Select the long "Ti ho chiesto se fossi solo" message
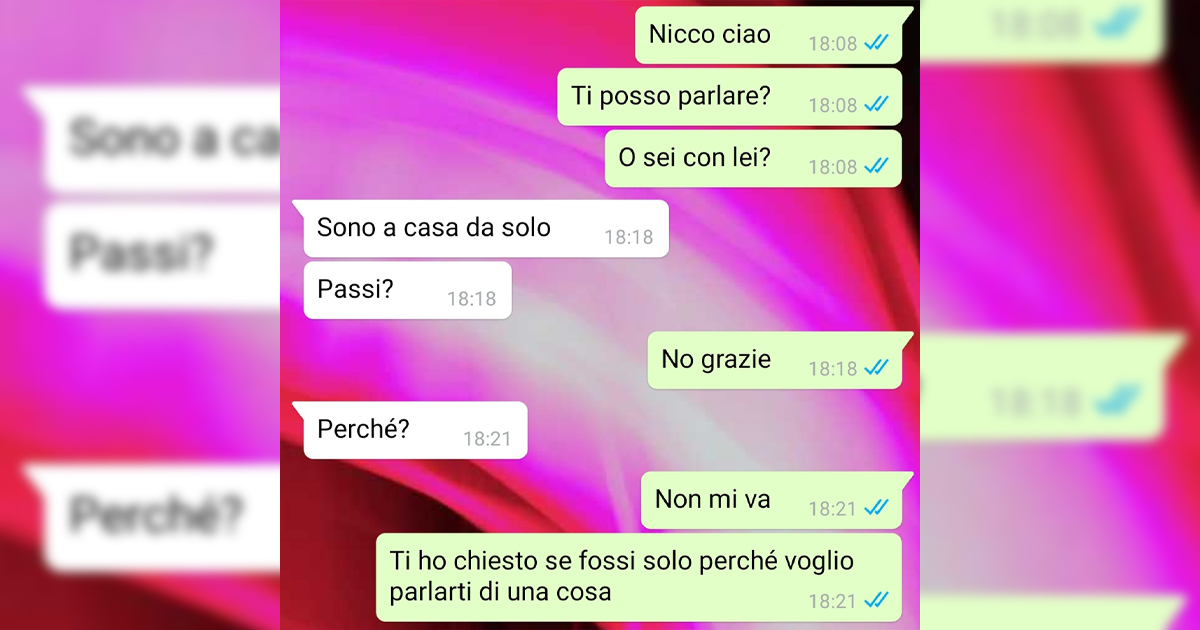Screen dimensions: 1200x630 (x=639, y=577)
